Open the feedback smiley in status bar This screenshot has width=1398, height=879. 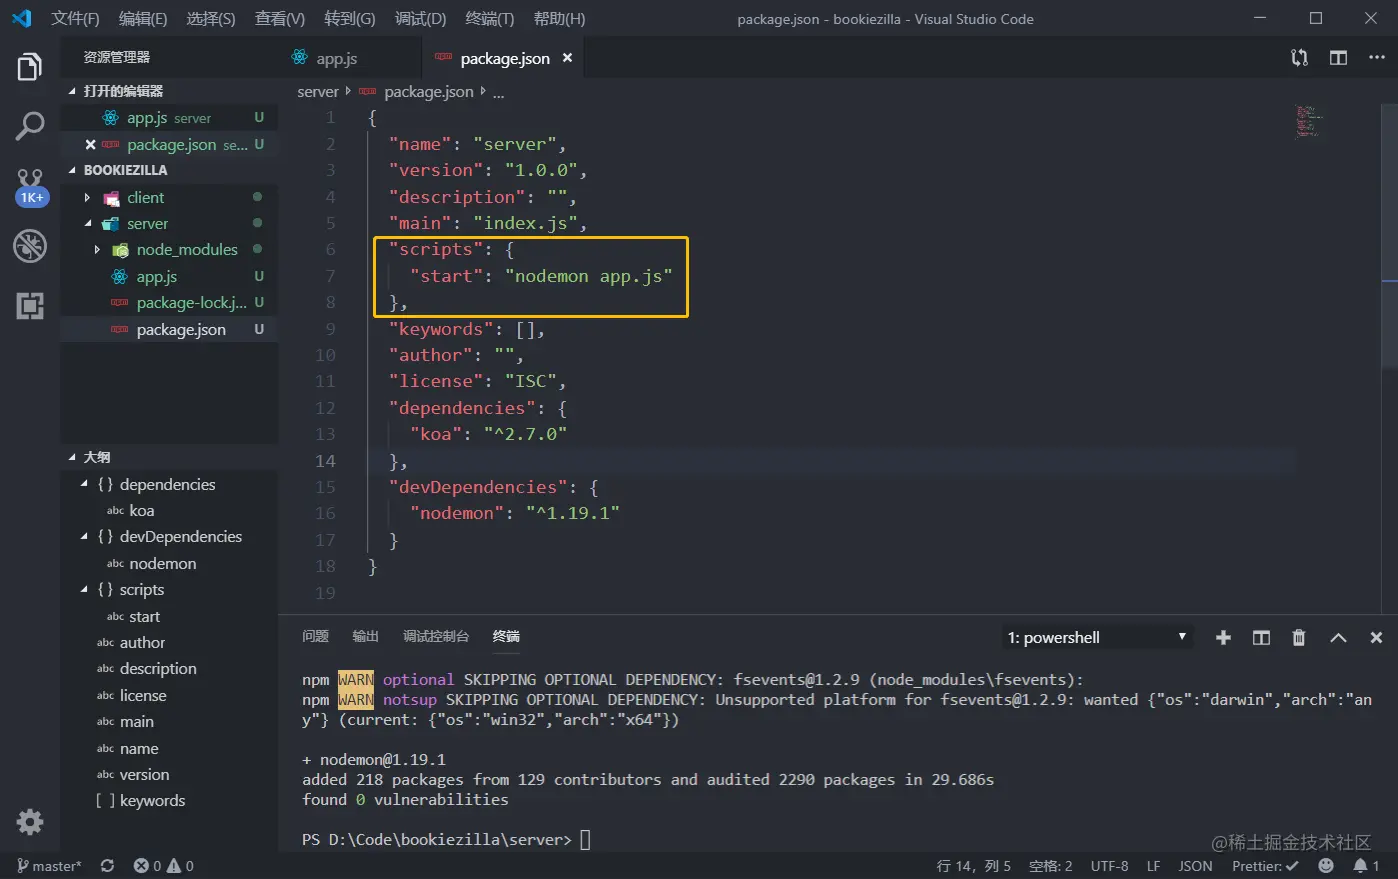click(1326, 866)
